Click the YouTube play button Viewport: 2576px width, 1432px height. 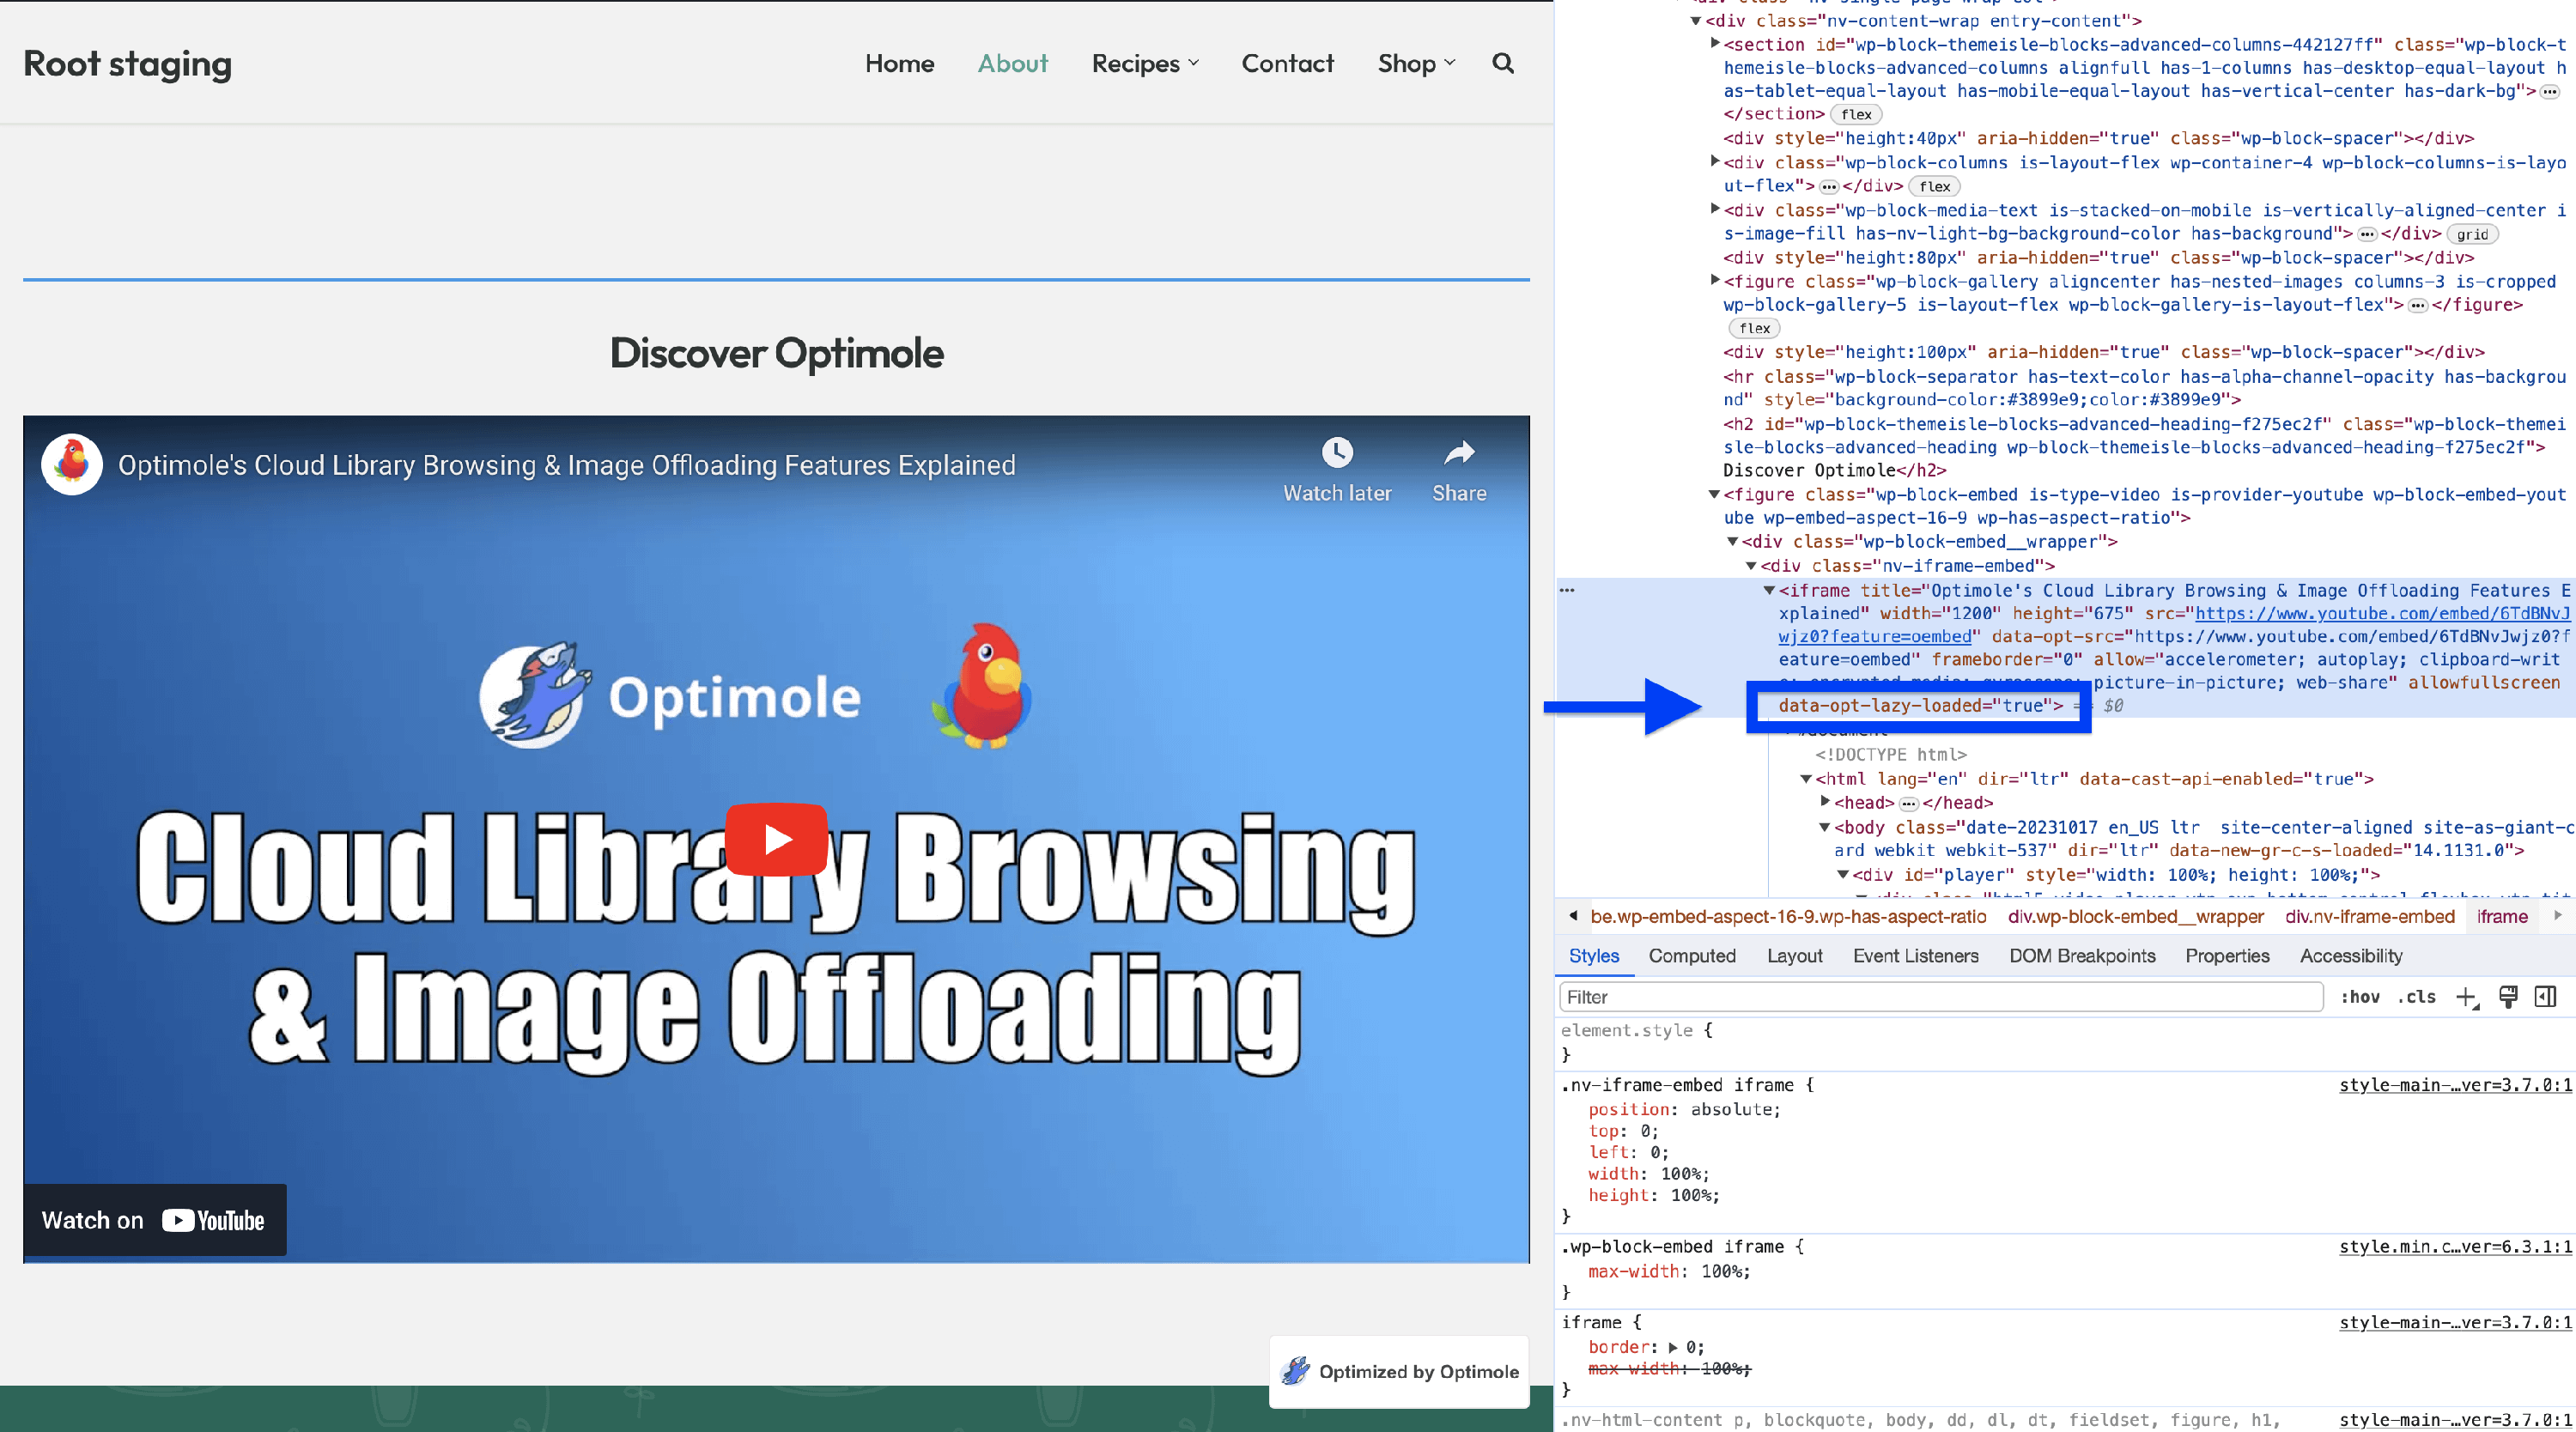coord(776,838)
